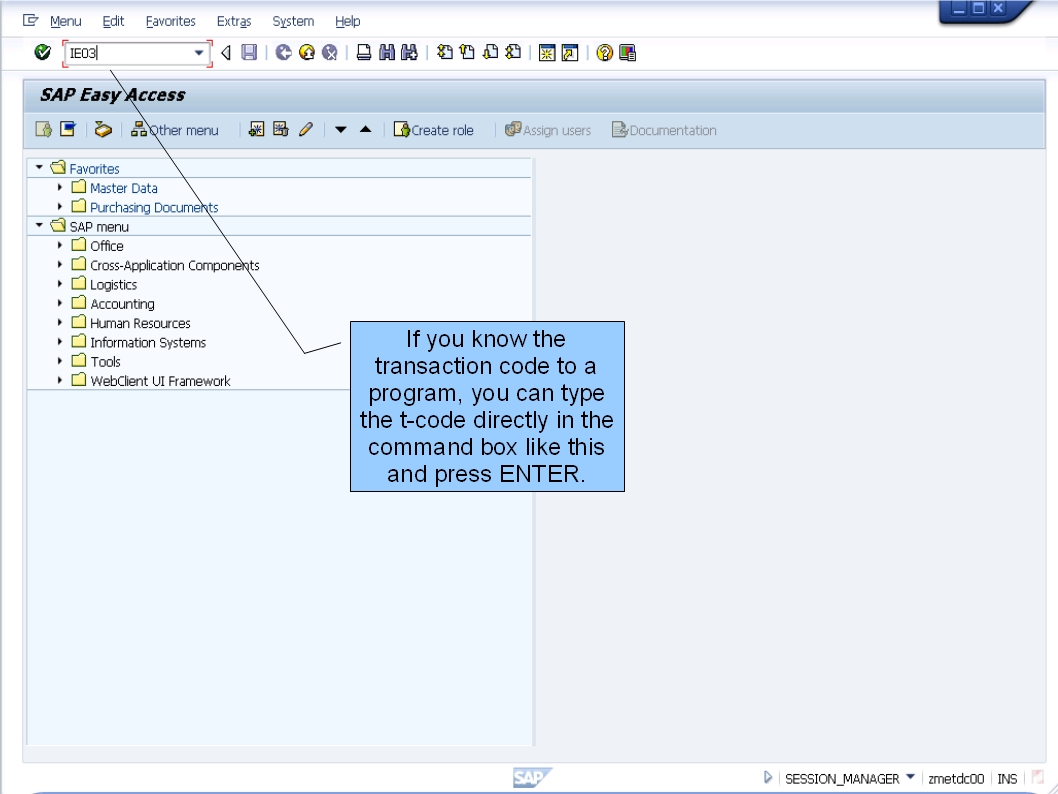This screenshot has width=1058, height=794.
Task: Open SAP Business Workplace icon
Action: point(103,130)
